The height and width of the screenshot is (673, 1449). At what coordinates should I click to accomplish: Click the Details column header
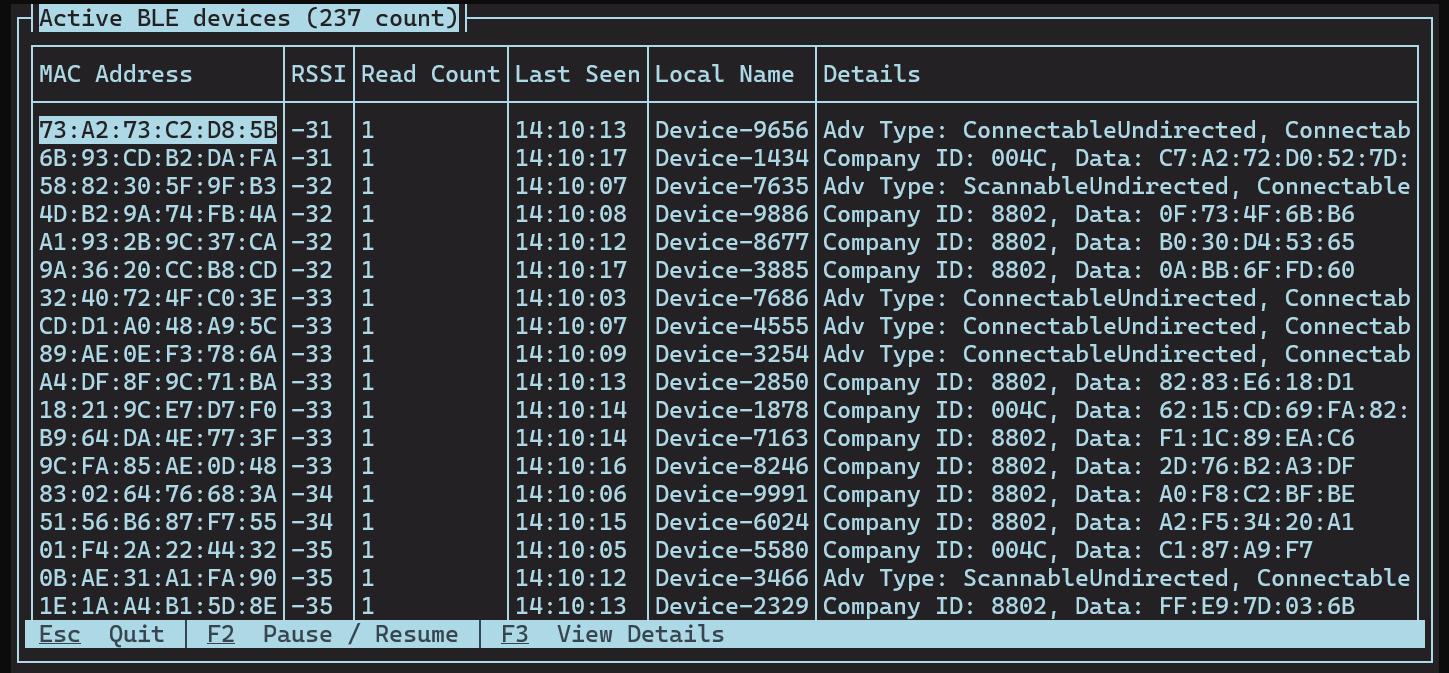871,74
